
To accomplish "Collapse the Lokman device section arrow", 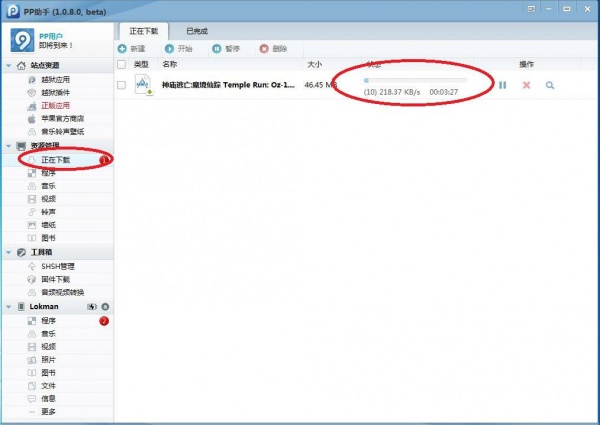I will pyautogui.click(x=8, y=307).
